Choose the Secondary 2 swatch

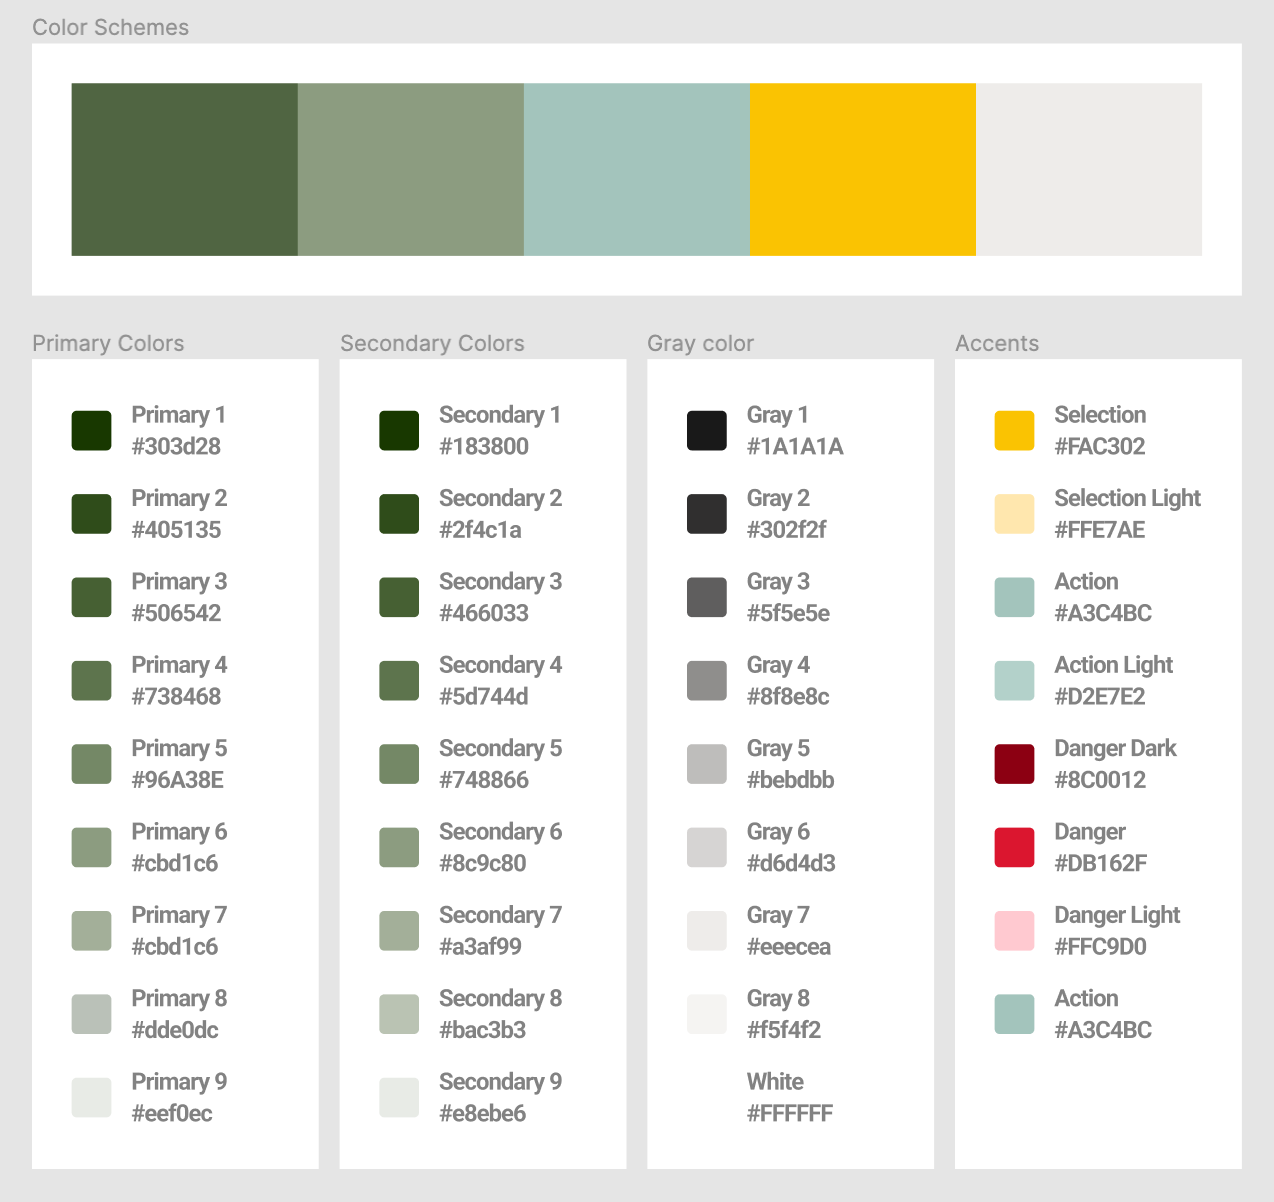coord(399,514)
